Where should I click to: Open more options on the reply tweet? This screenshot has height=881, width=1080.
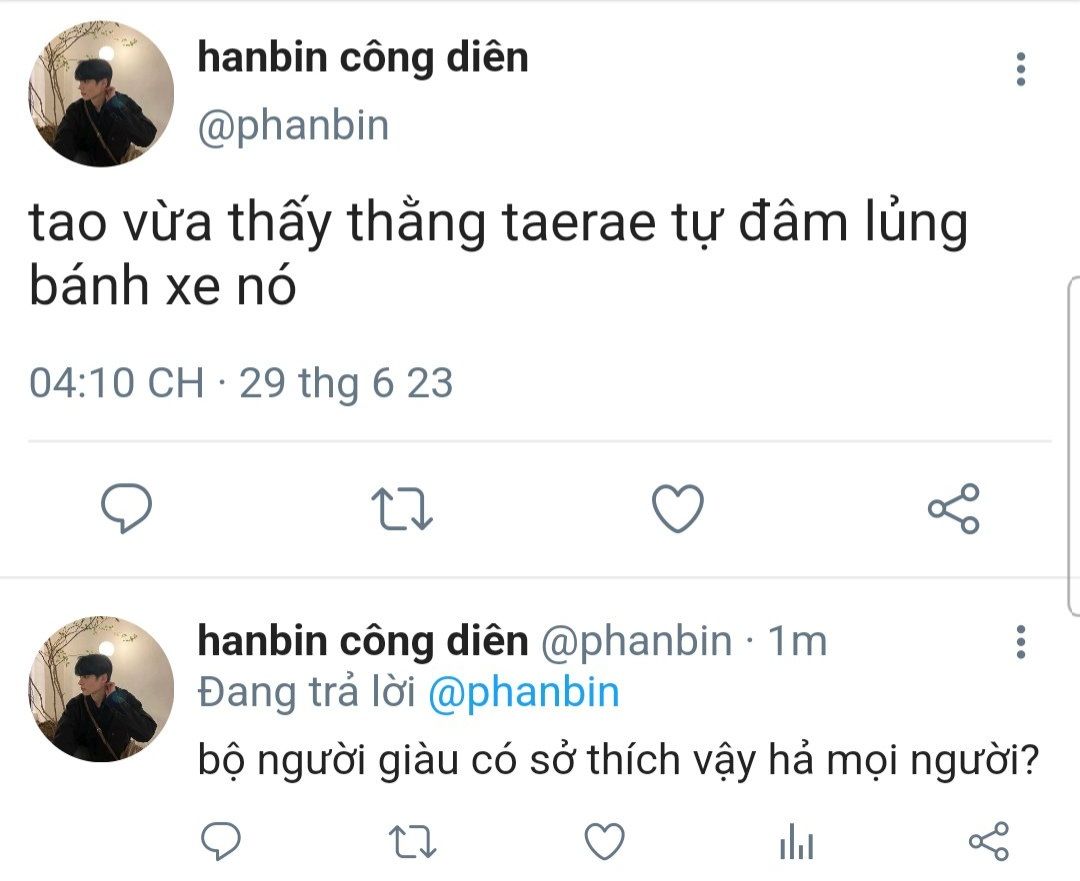click(1021, 642)
